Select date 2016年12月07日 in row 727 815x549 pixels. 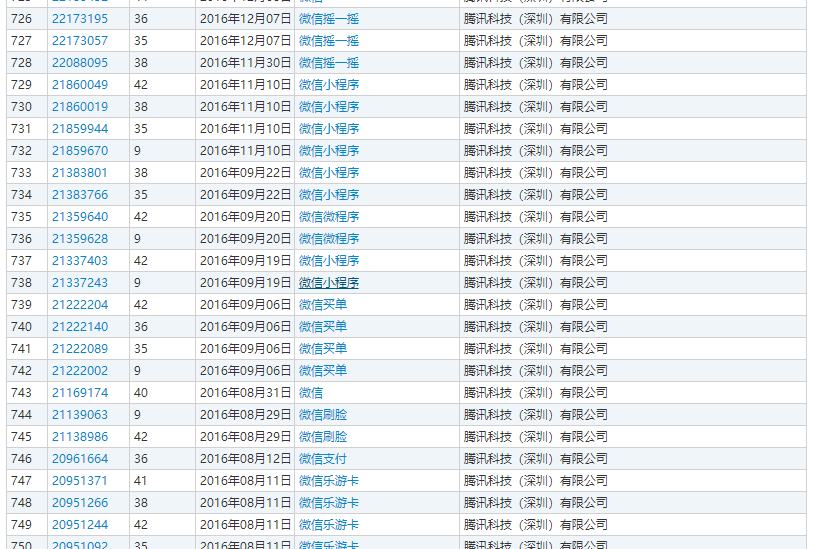pyautogui.click(x=245, y=41)
